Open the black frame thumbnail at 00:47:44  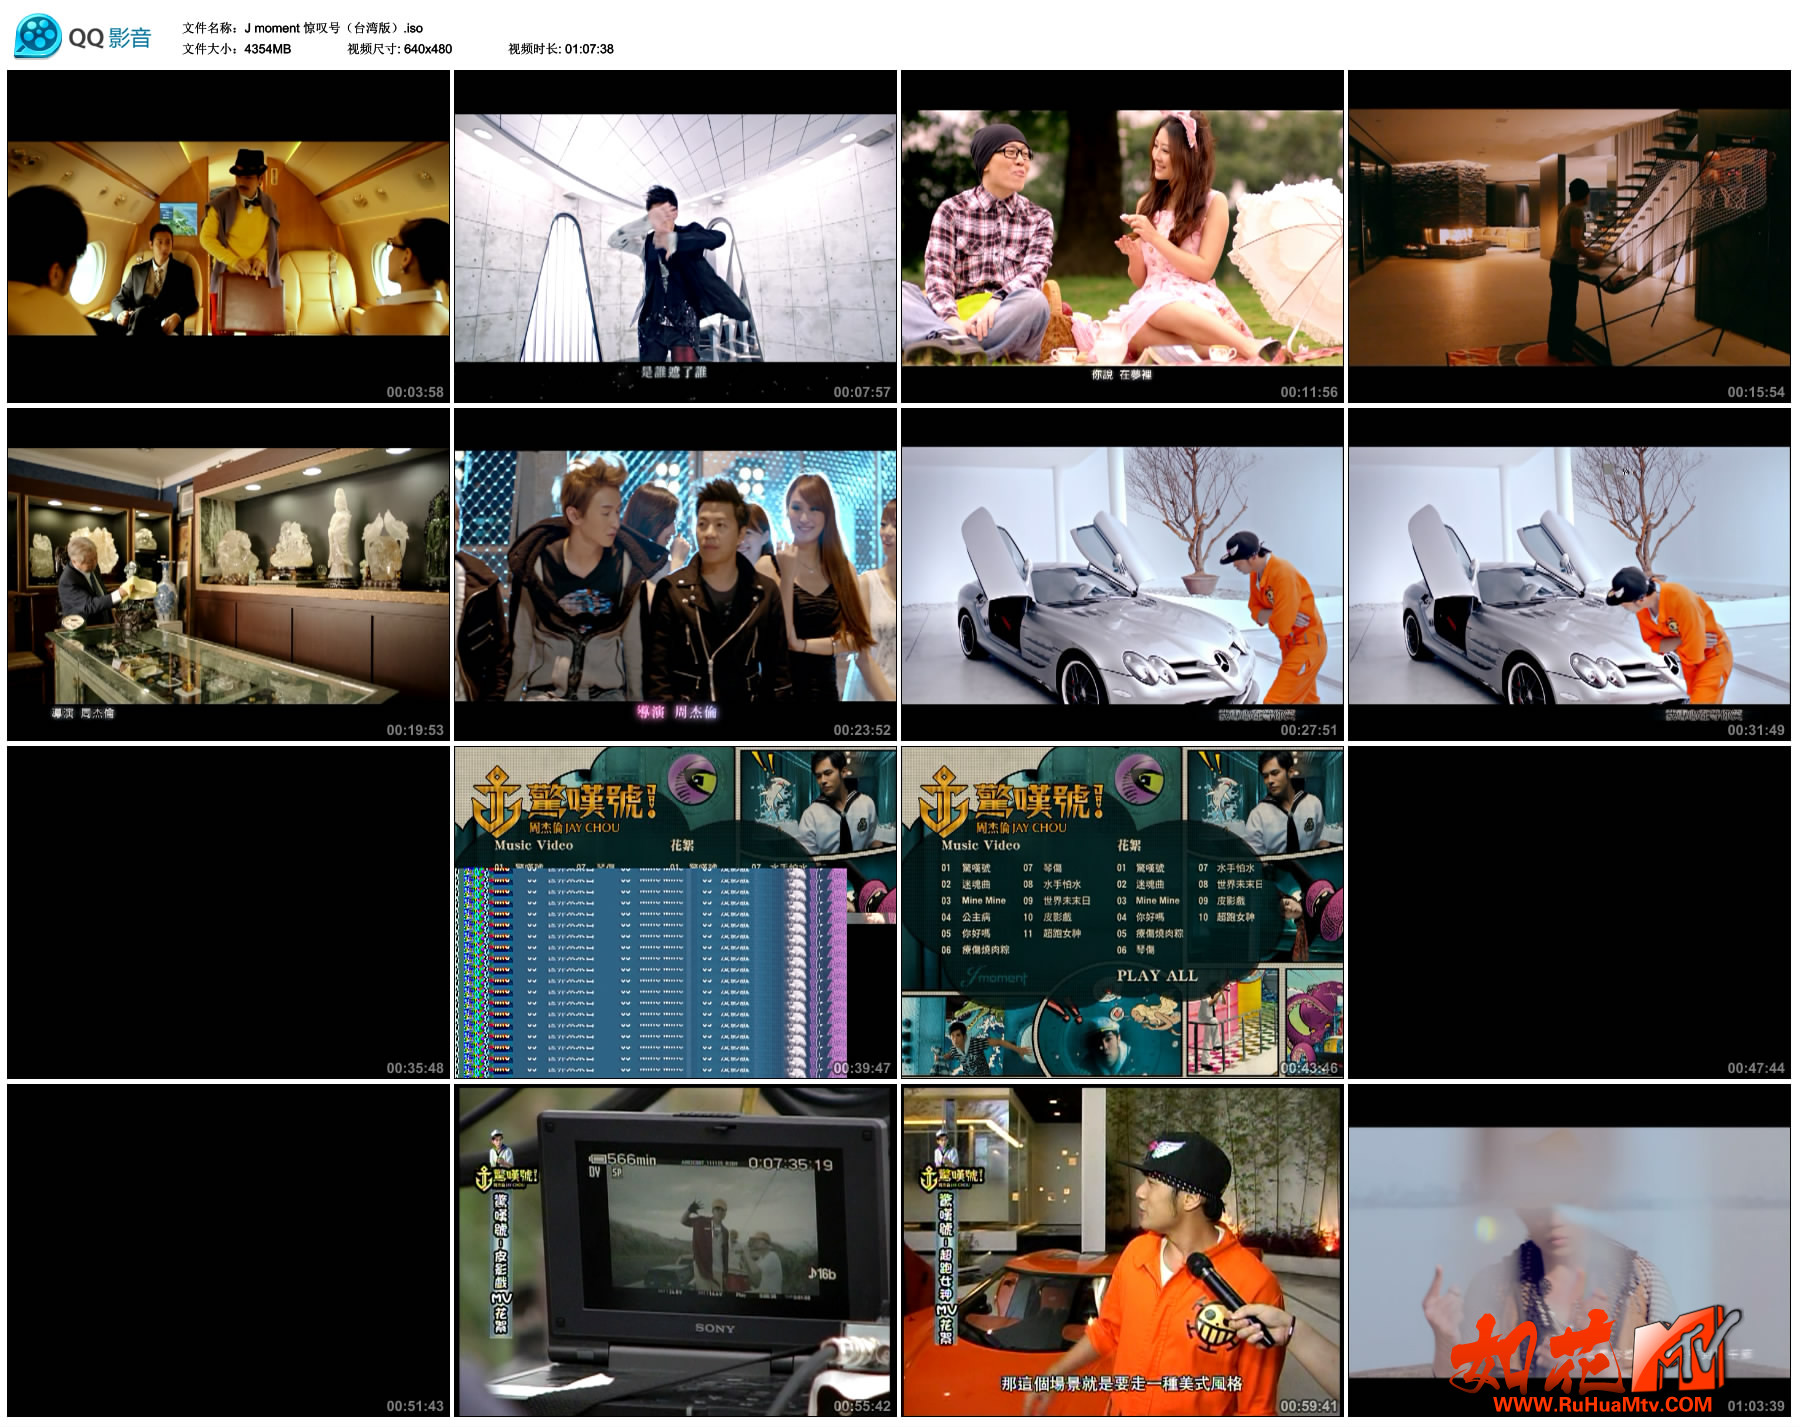(1569, 912)
